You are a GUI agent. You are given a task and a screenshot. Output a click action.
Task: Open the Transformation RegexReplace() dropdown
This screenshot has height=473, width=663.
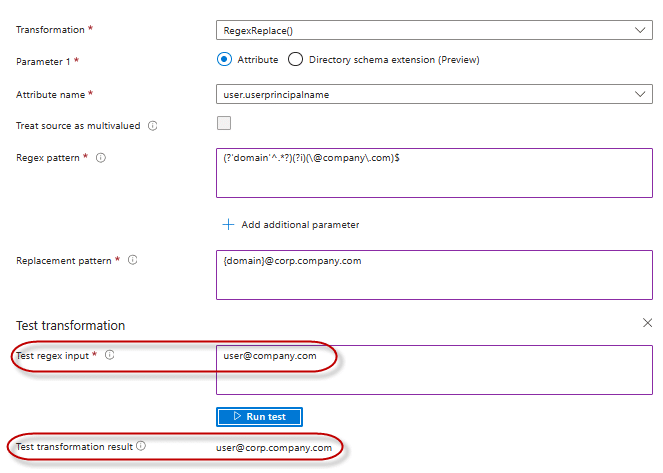coord(434,30)
